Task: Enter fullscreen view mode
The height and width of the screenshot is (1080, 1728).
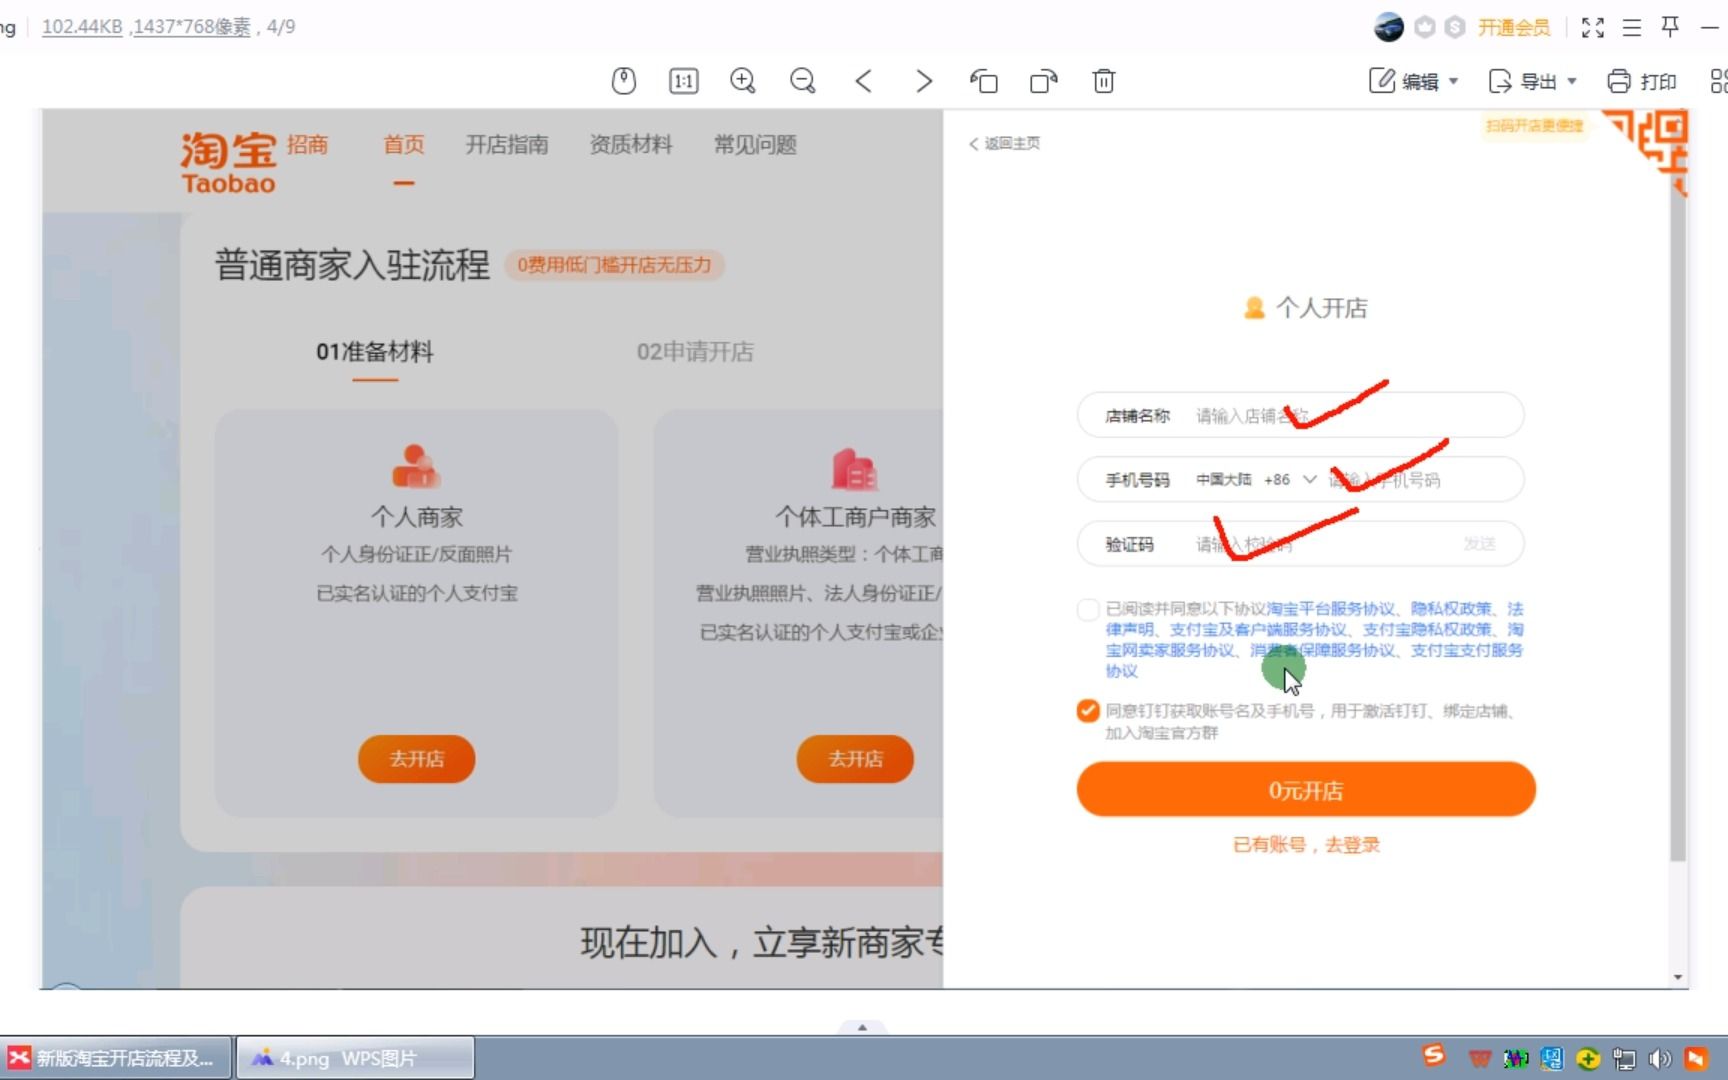Action: point(1593,27)
